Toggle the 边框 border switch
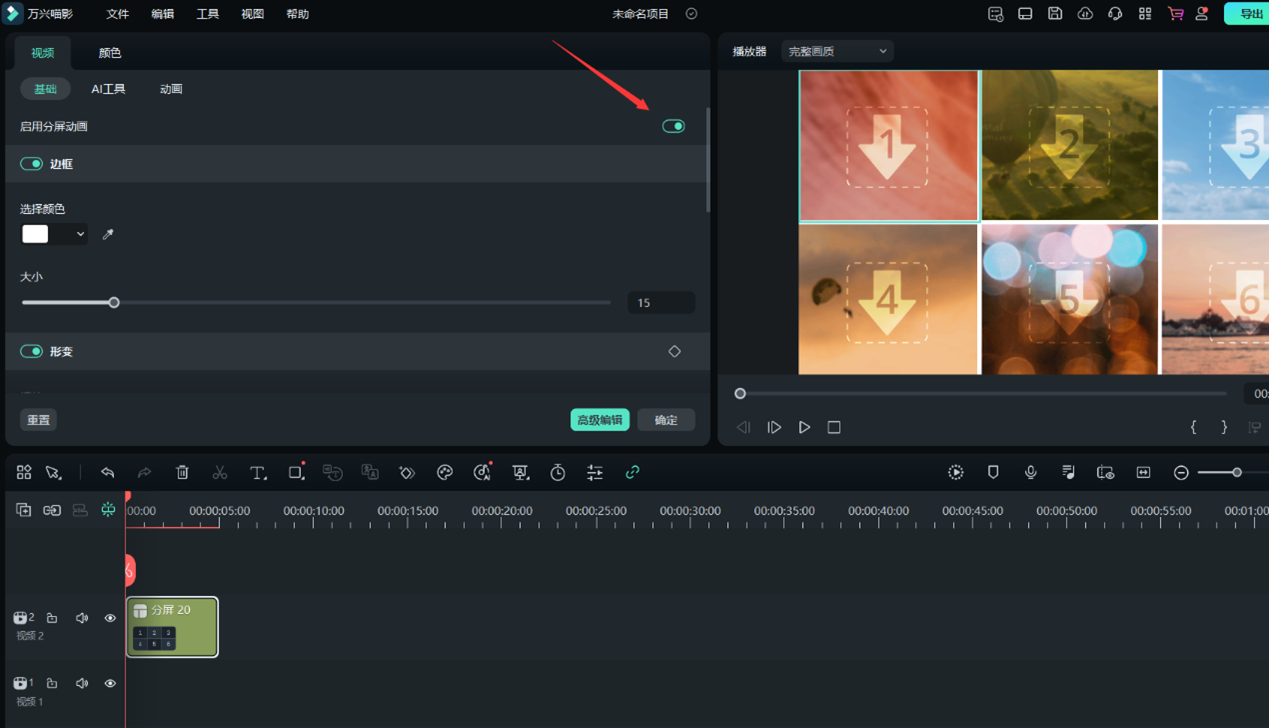Viewport: 1269px width, 728px height. [32, 164]
